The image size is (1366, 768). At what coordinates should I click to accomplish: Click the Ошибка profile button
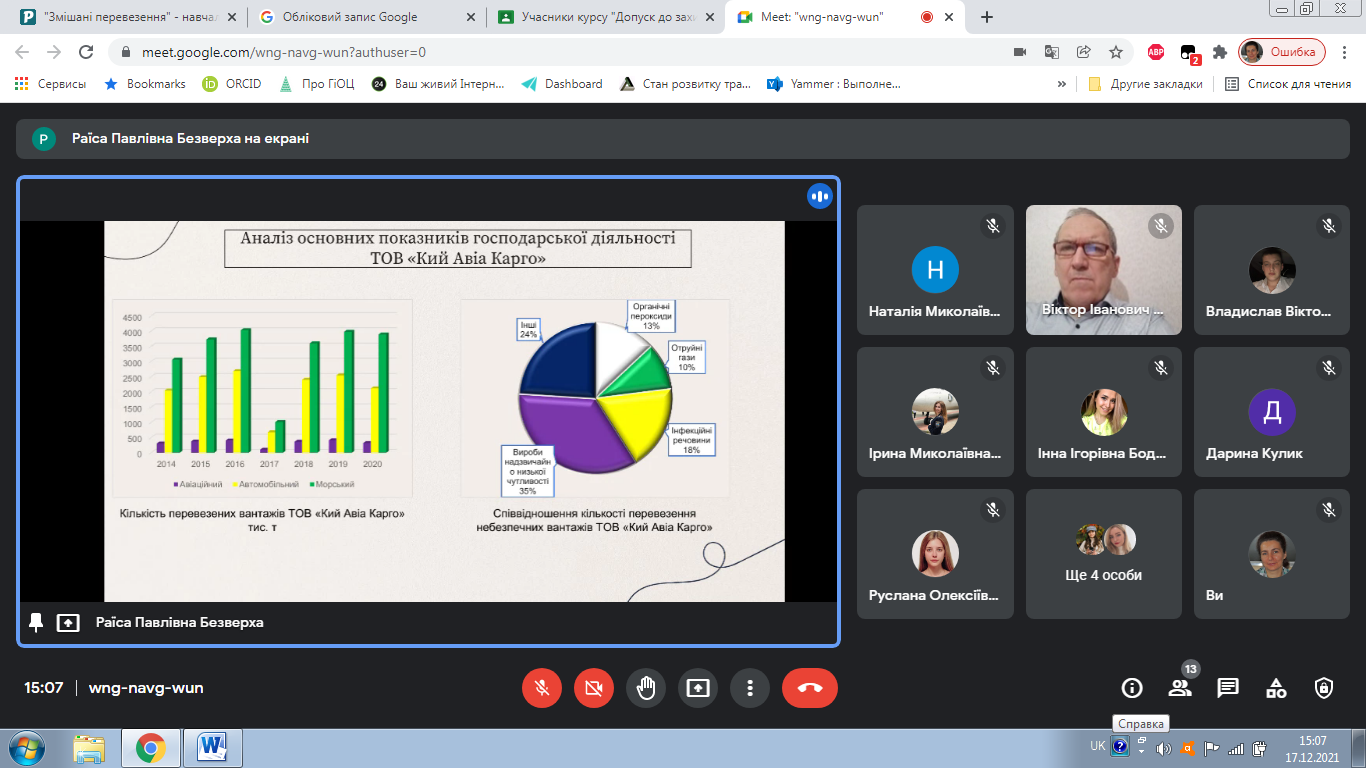pos(1283,52)
